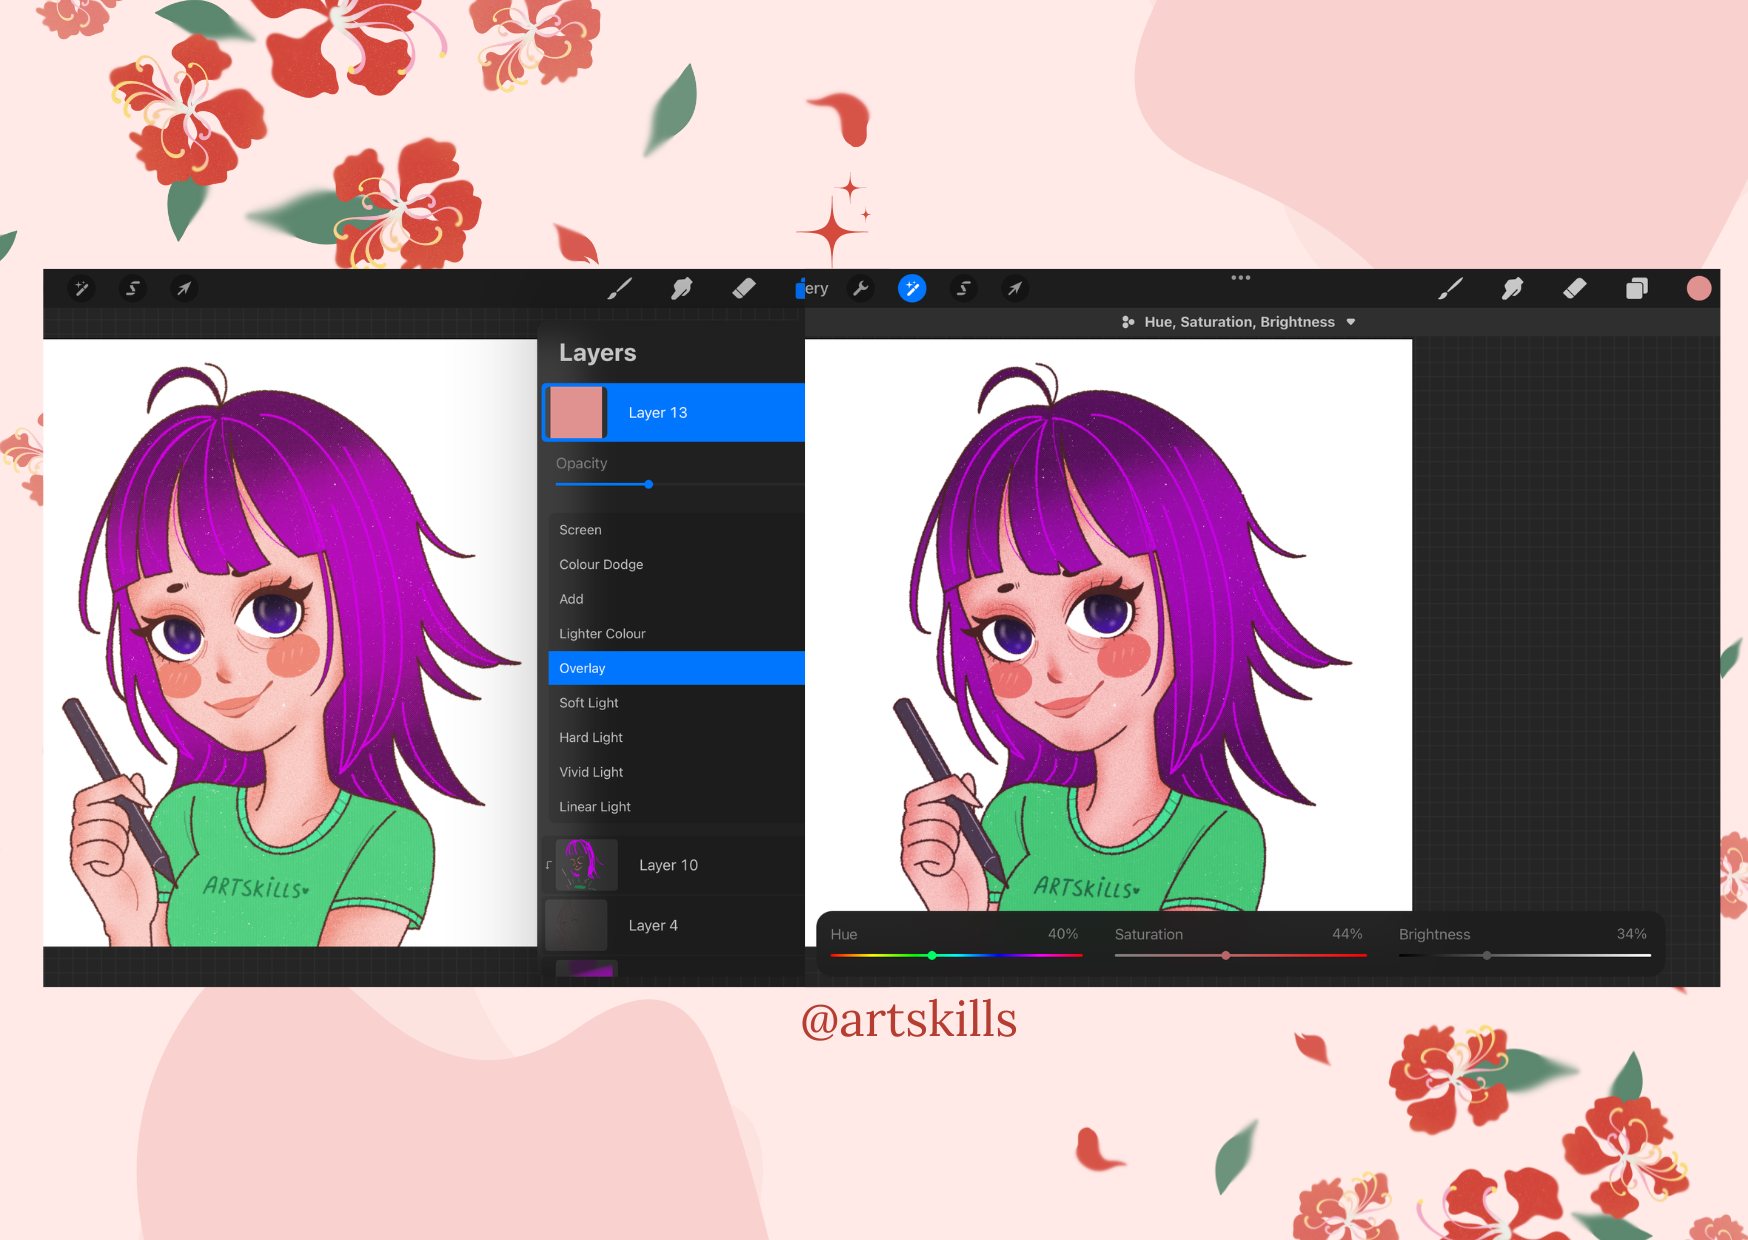Tap the three-dots menu above the canvas
Viewport: 1748px width, 1240px height.
pos(1241,277)
